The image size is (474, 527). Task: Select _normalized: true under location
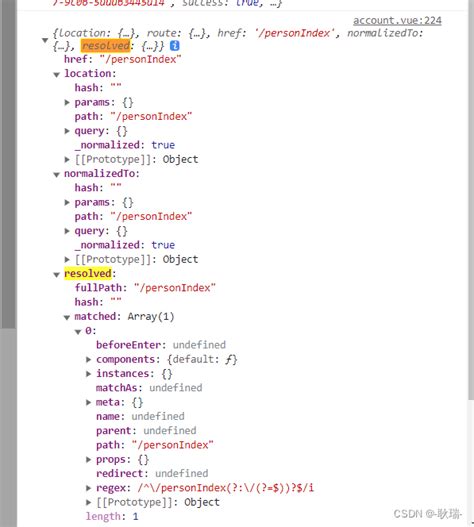click(125, 145)
